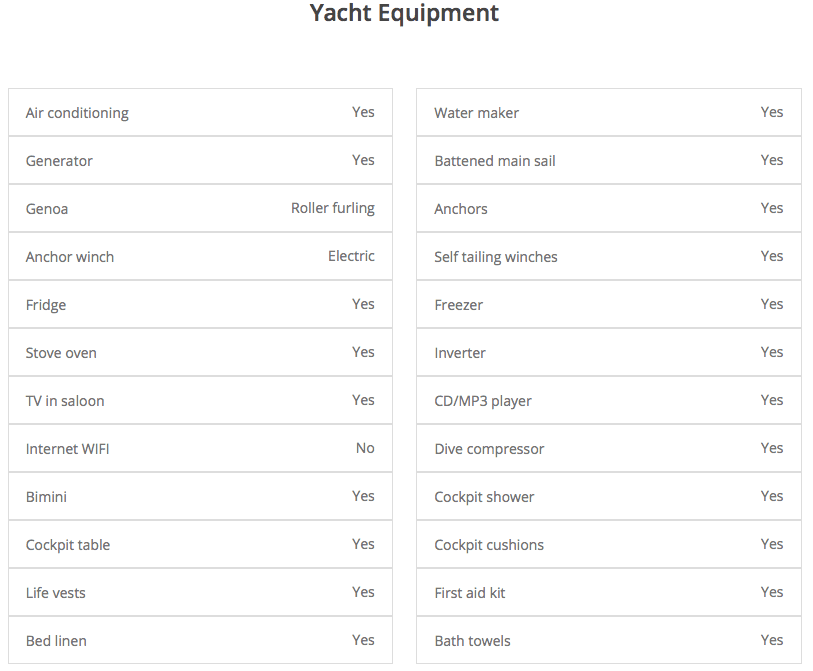Viewport: 813px width, 671px height.
Task: Select the Fridge row label
Action: 46,305
